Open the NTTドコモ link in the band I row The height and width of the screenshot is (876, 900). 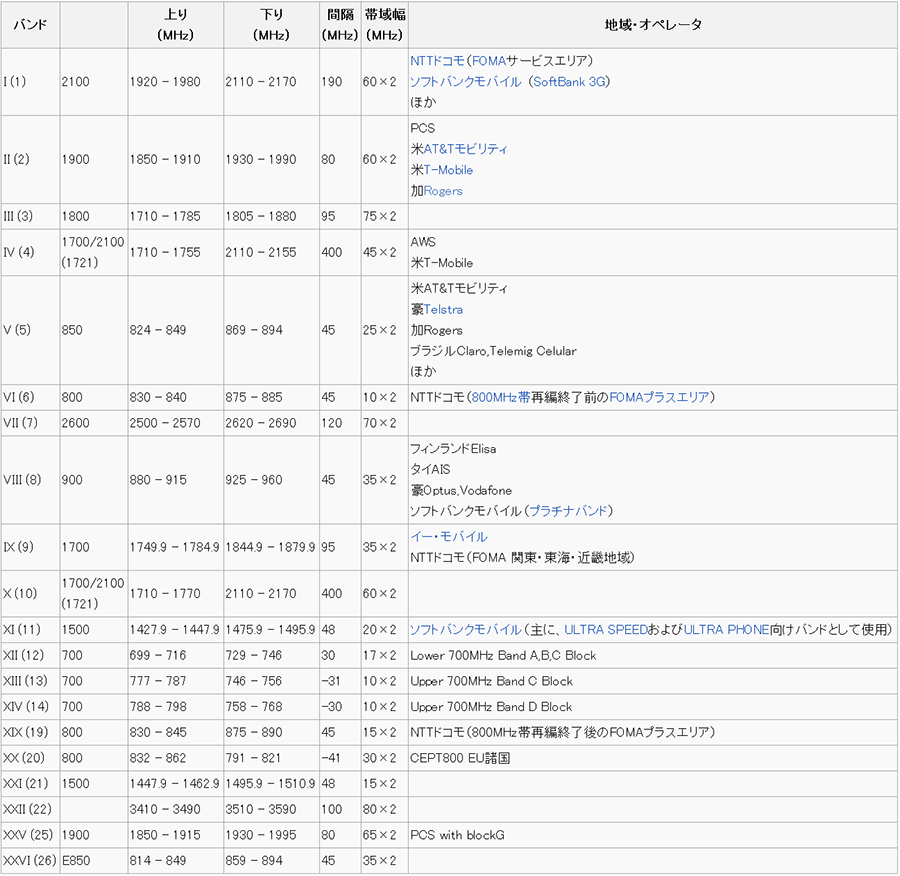437,61
